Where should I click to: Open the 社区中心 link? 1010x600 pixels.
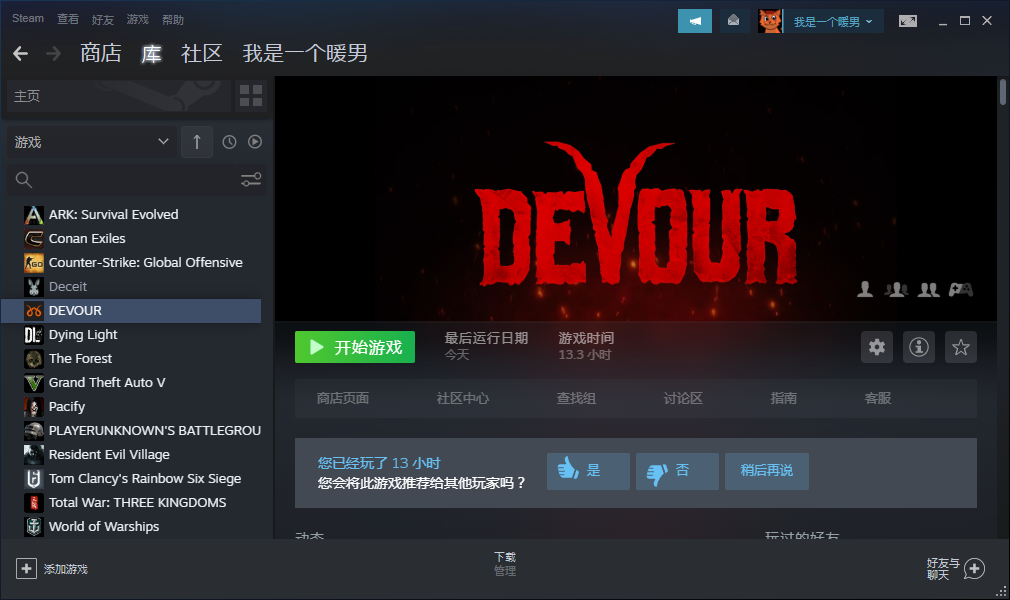462,398
